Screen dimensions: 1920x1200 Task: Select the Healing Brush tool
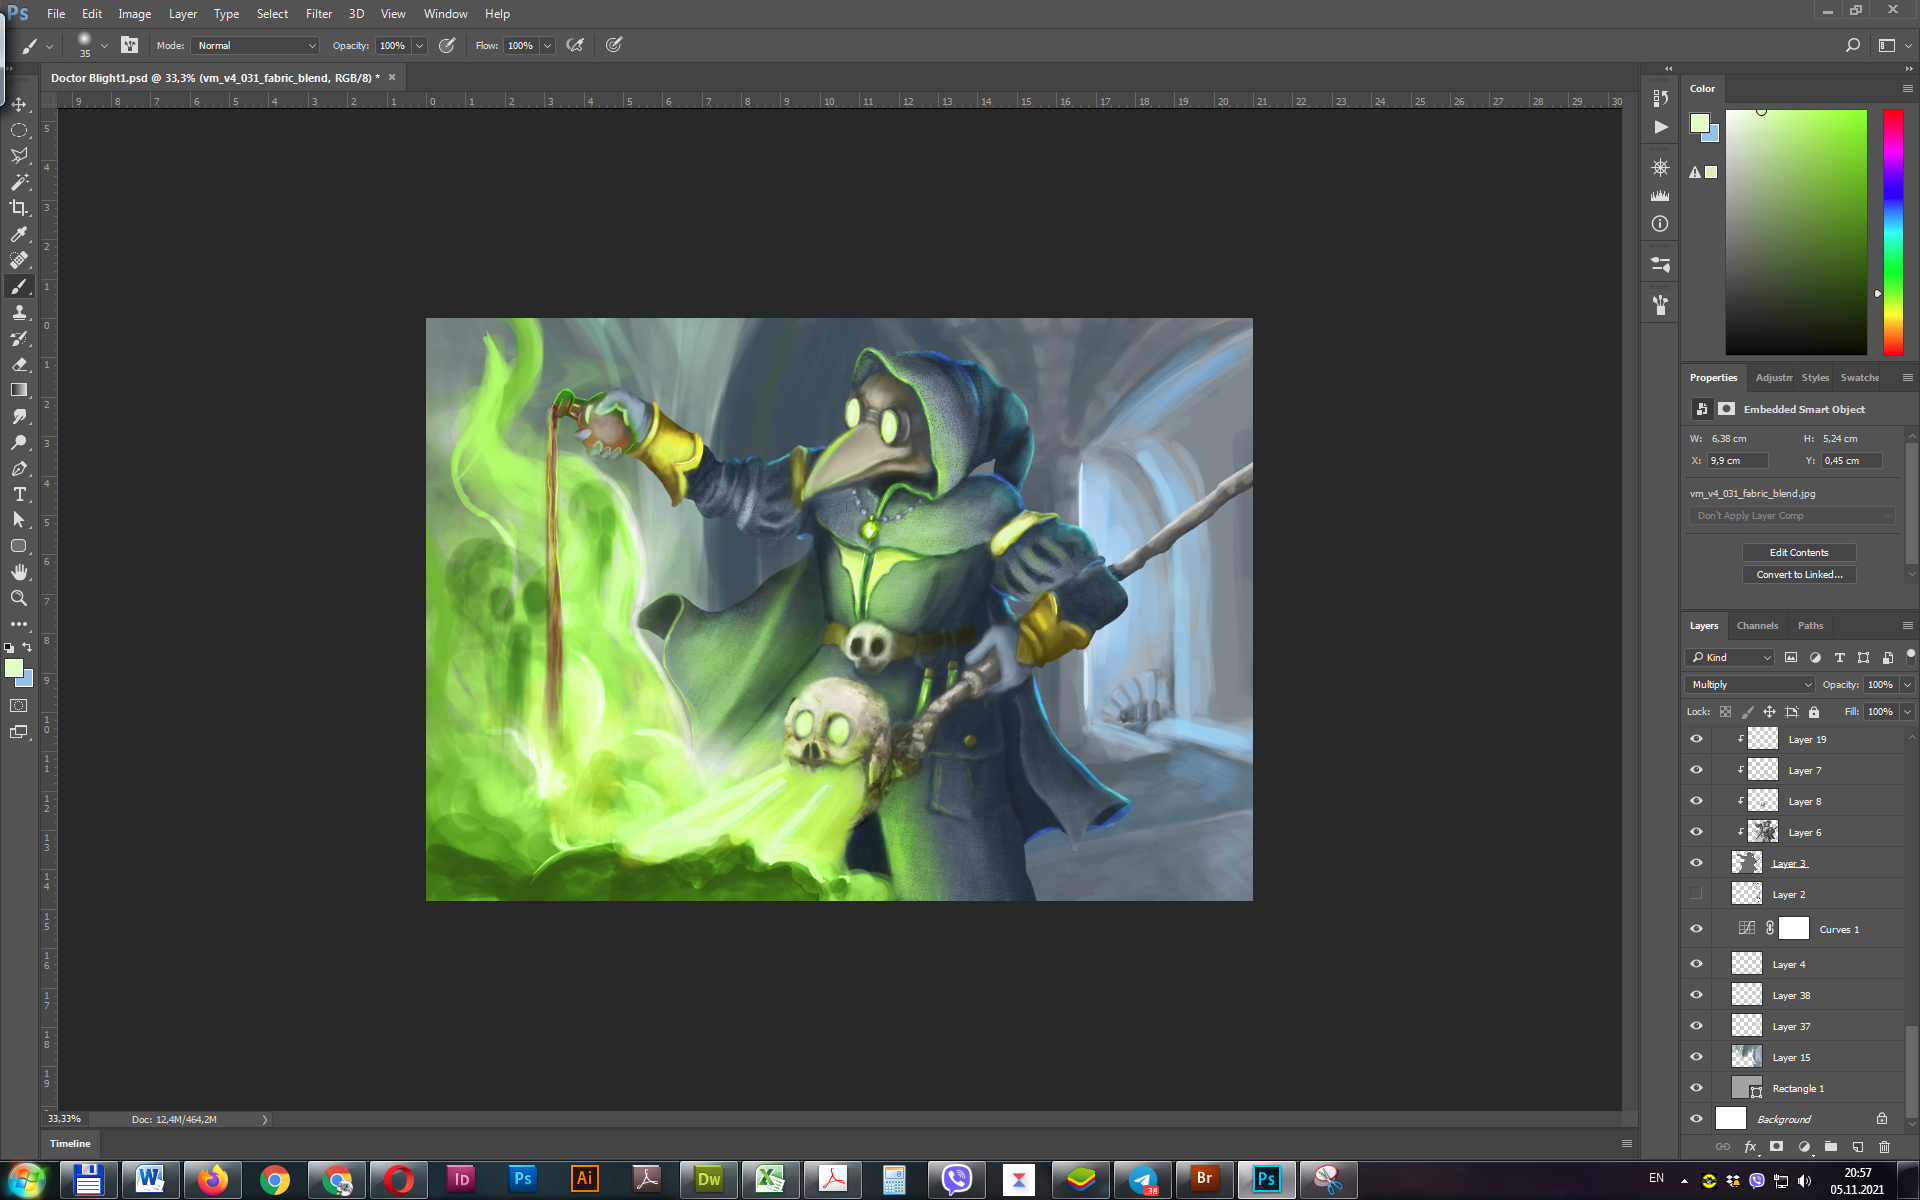point(19,260)
